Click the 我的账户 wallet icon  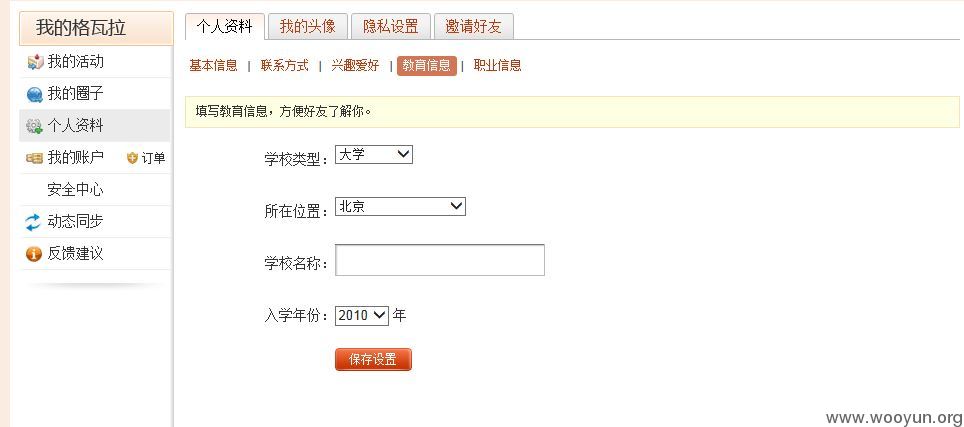[34, 159]
